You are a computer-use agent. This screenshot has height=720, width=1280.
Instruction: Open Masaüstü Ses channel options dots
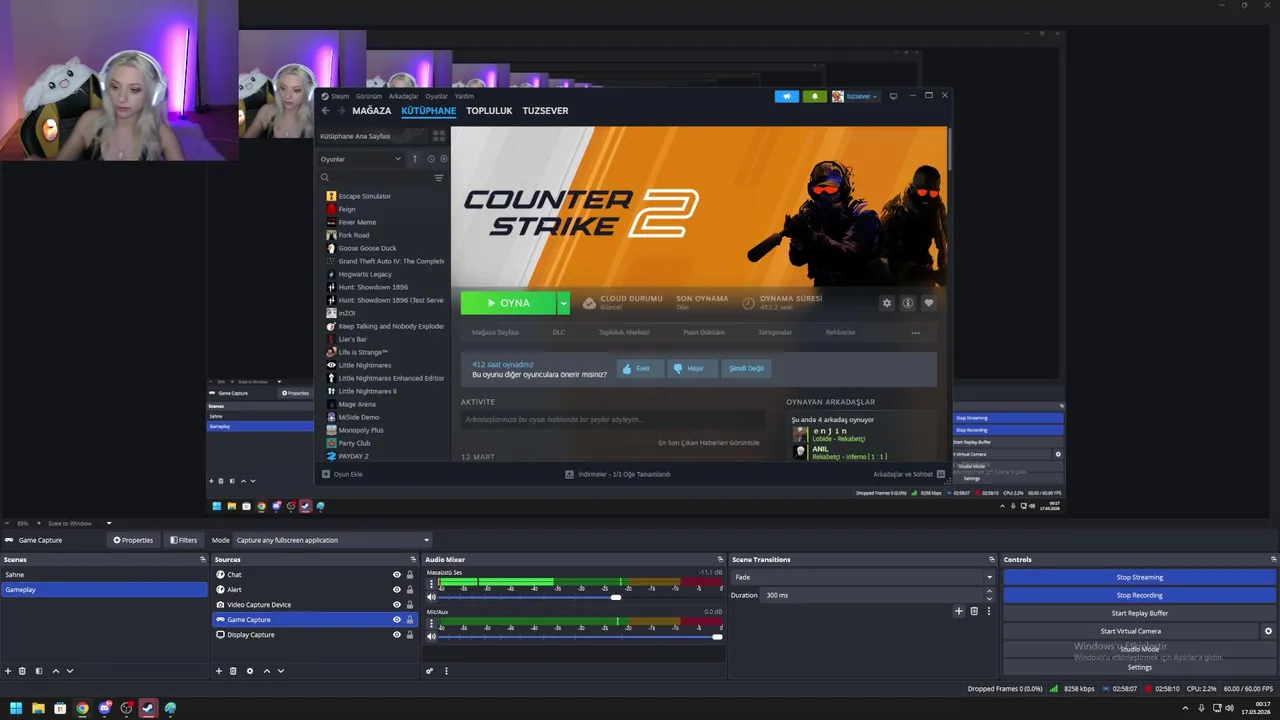432,583
